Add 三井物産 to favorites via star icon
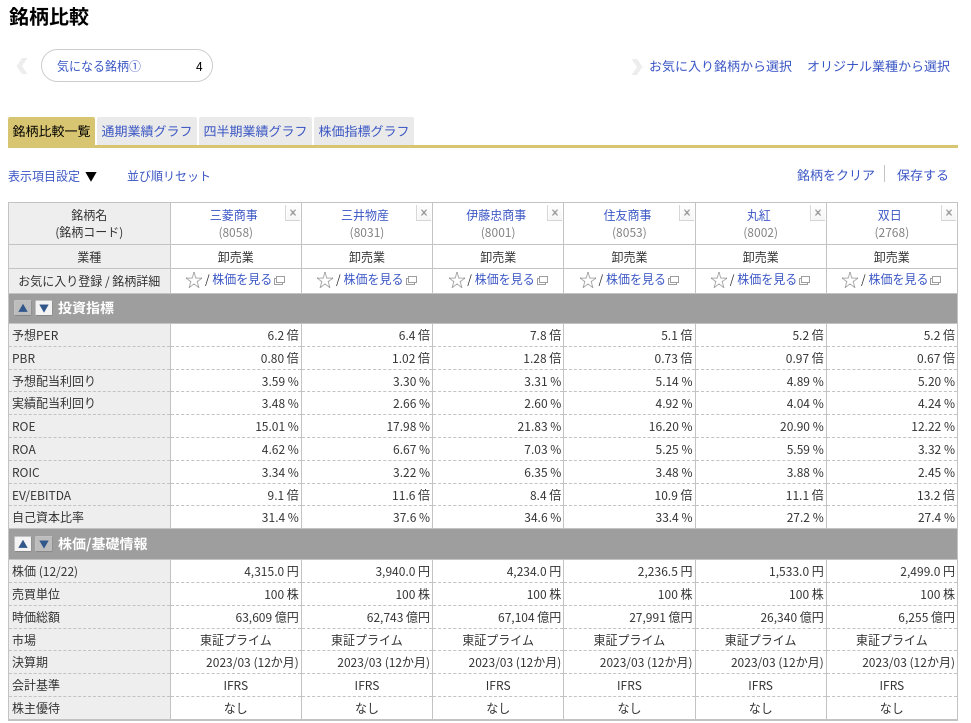The height and width of the screenshot is (723, 971). 324,280
